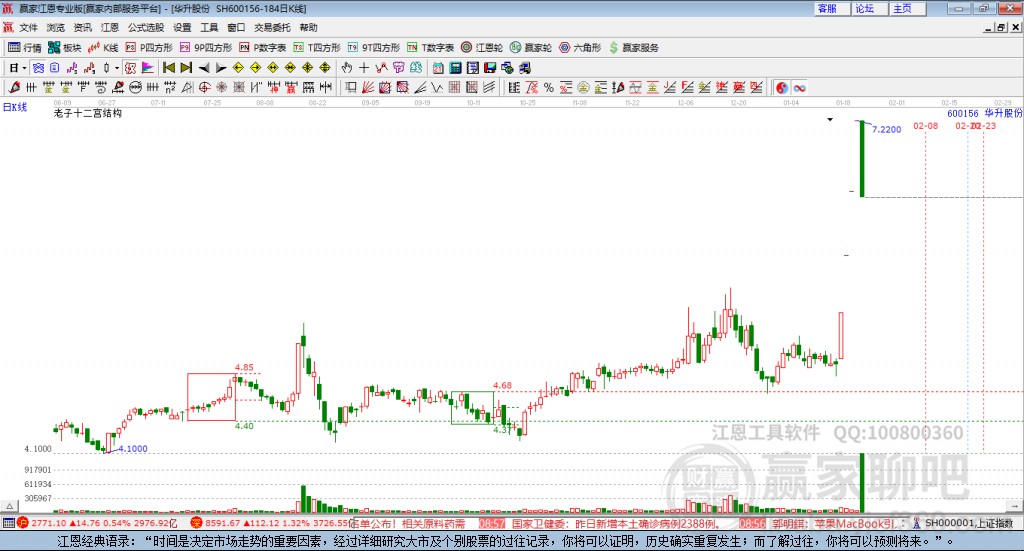Toggle the pressed blue chart-type button beside 日

(38, 68)
